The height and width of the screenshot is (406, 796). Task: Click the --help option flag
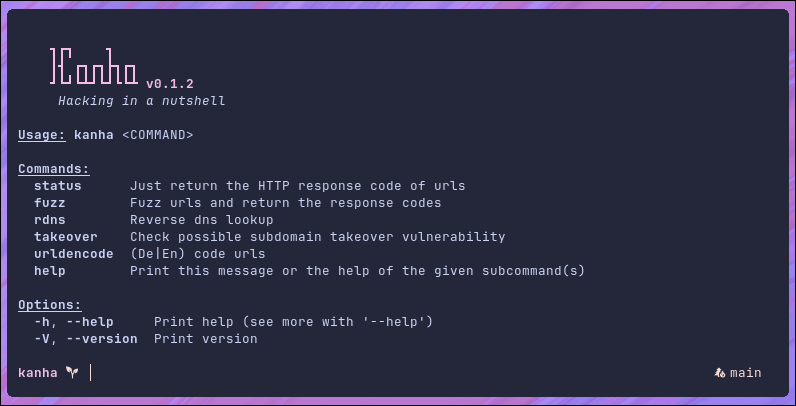tap(90, 322)
